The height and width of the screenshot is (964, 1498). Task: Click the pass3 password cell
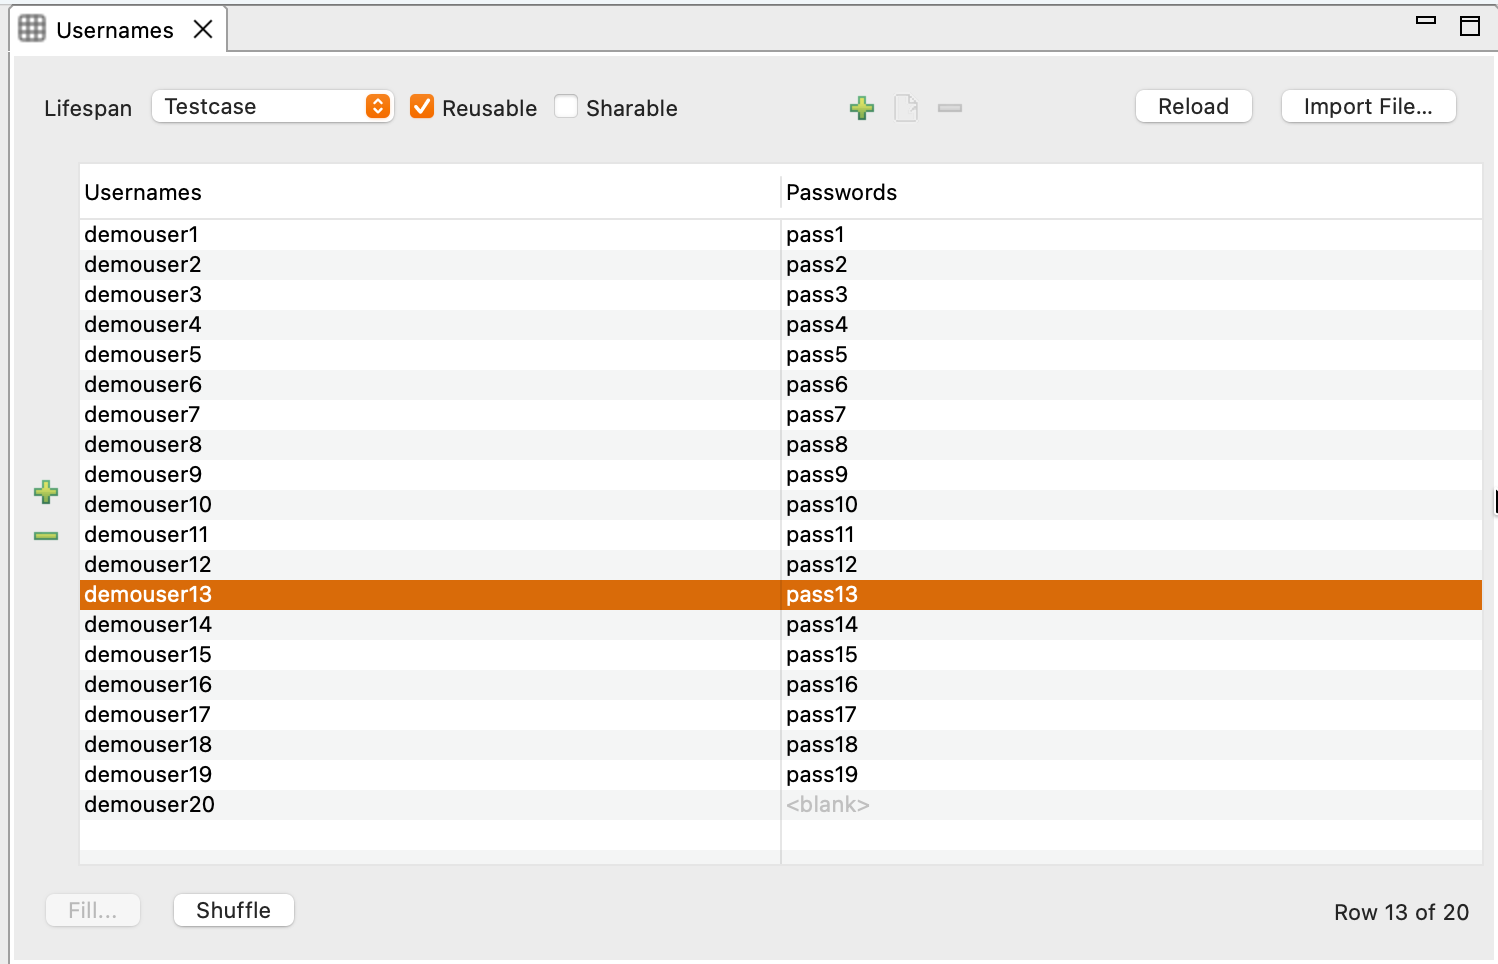[x=1132, y=295]
